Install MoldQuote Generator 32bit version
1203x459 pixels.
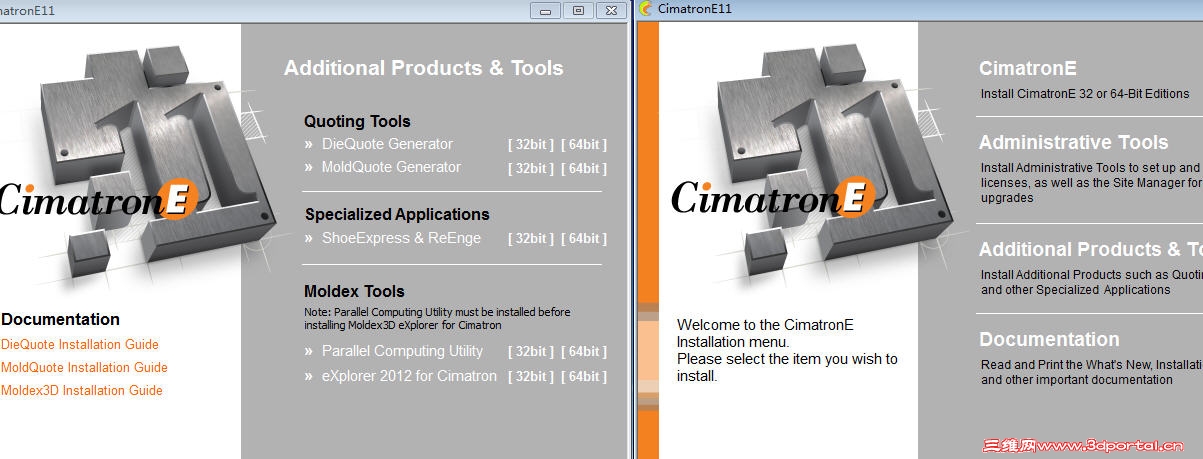(530, 168)
